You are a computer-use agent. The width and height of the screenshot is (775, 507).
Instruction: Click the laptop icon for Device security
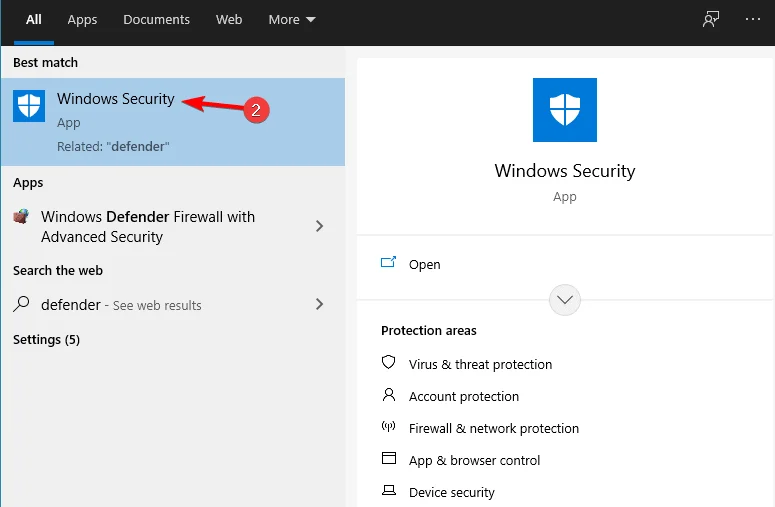pos(389,490)
